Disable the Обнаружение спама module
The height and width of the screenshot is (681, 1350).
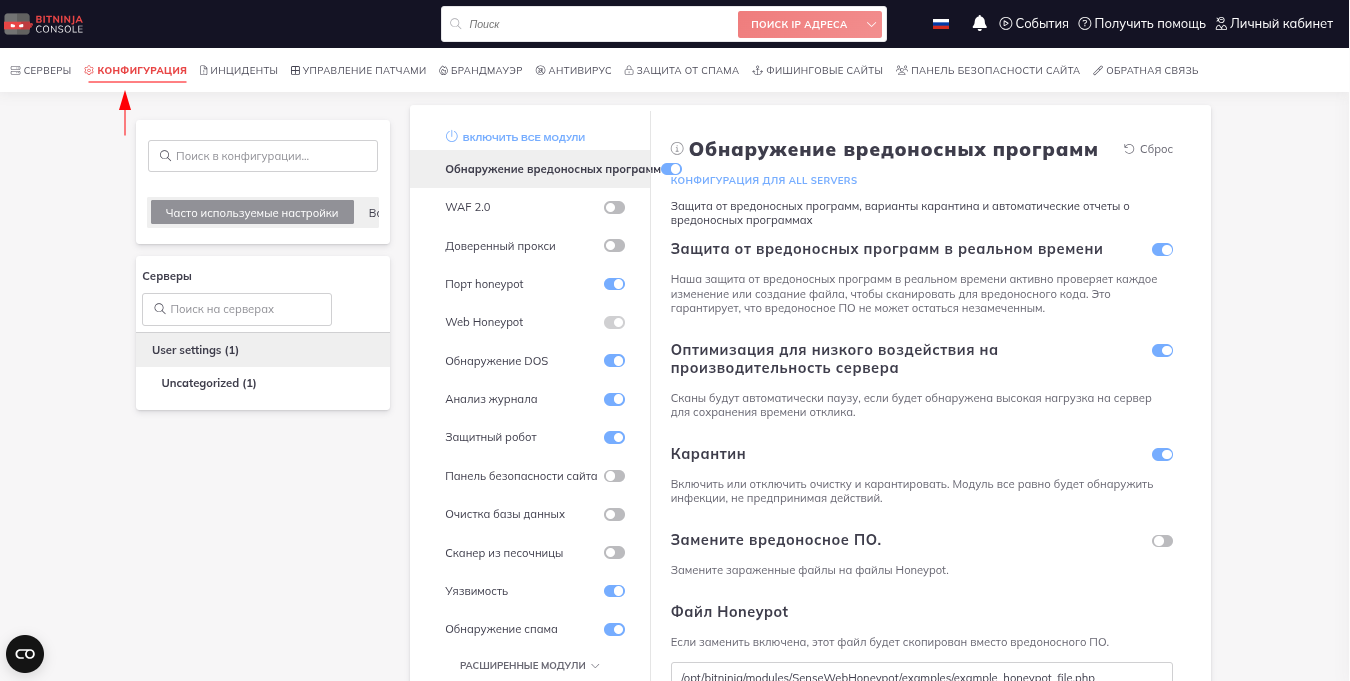pyautogui.click(x=614, y=629)
